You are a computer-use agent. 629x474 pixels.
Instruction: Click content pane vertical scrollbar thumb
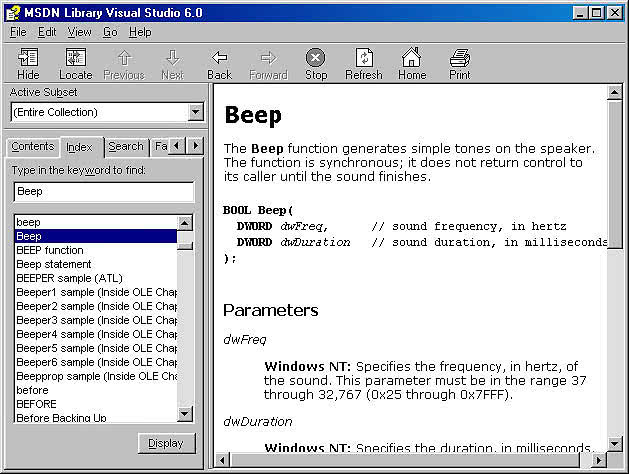(614, 175)
